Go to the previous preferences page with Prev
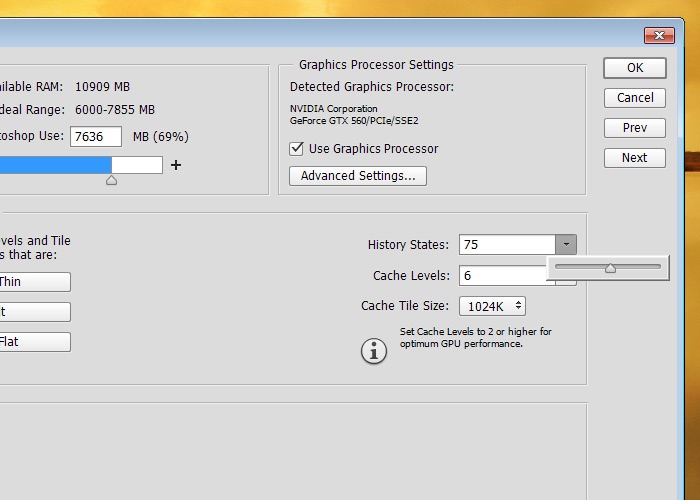The height and width of the screenshot is (500, 700). point(634,128)
